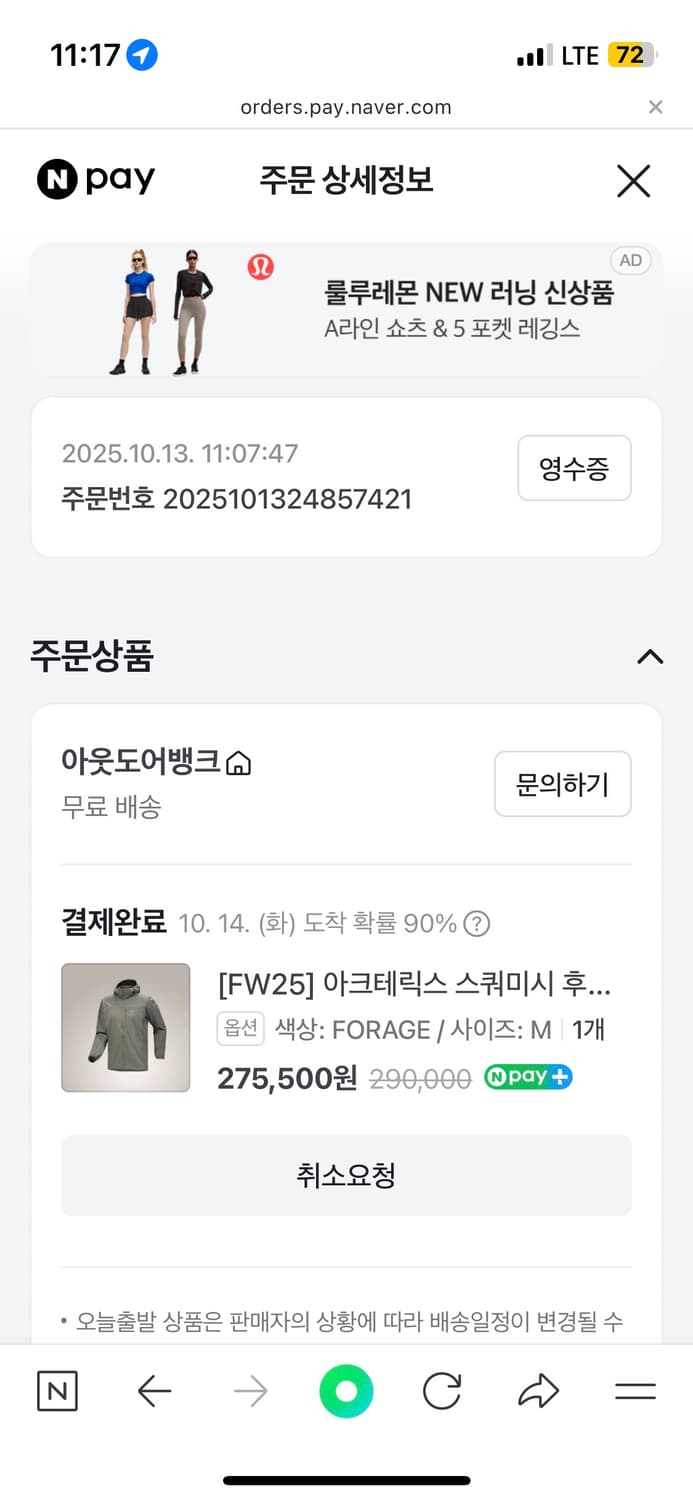Tap the green dot Greendot button
The height and width of the screenshot is (1500, 693).
tap(346, 1390)
